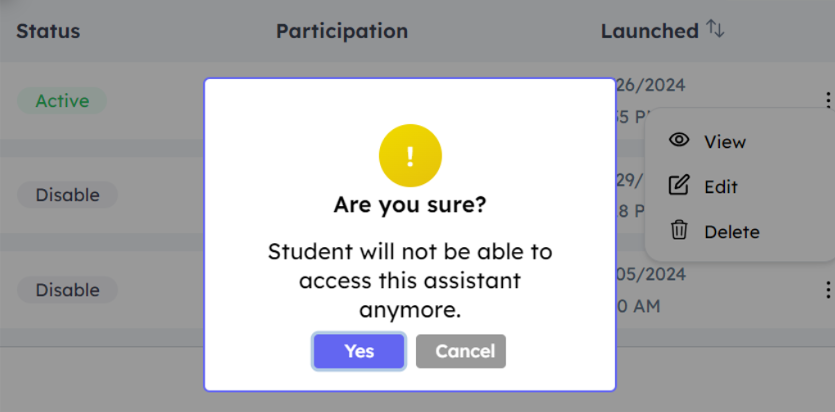Pick the Delete menu entry text
The height and width of the screenshot is (412, 835).
tap(732, 232)
